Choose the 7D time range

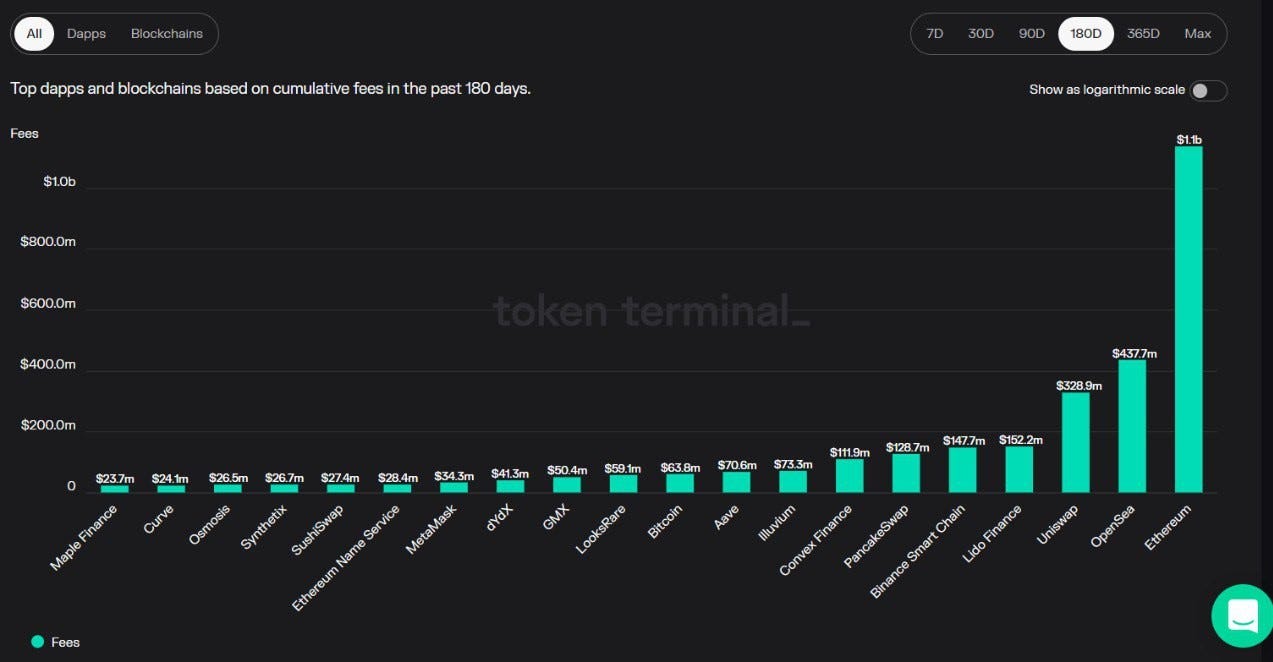pyautogui.click(x=935, y=34)
